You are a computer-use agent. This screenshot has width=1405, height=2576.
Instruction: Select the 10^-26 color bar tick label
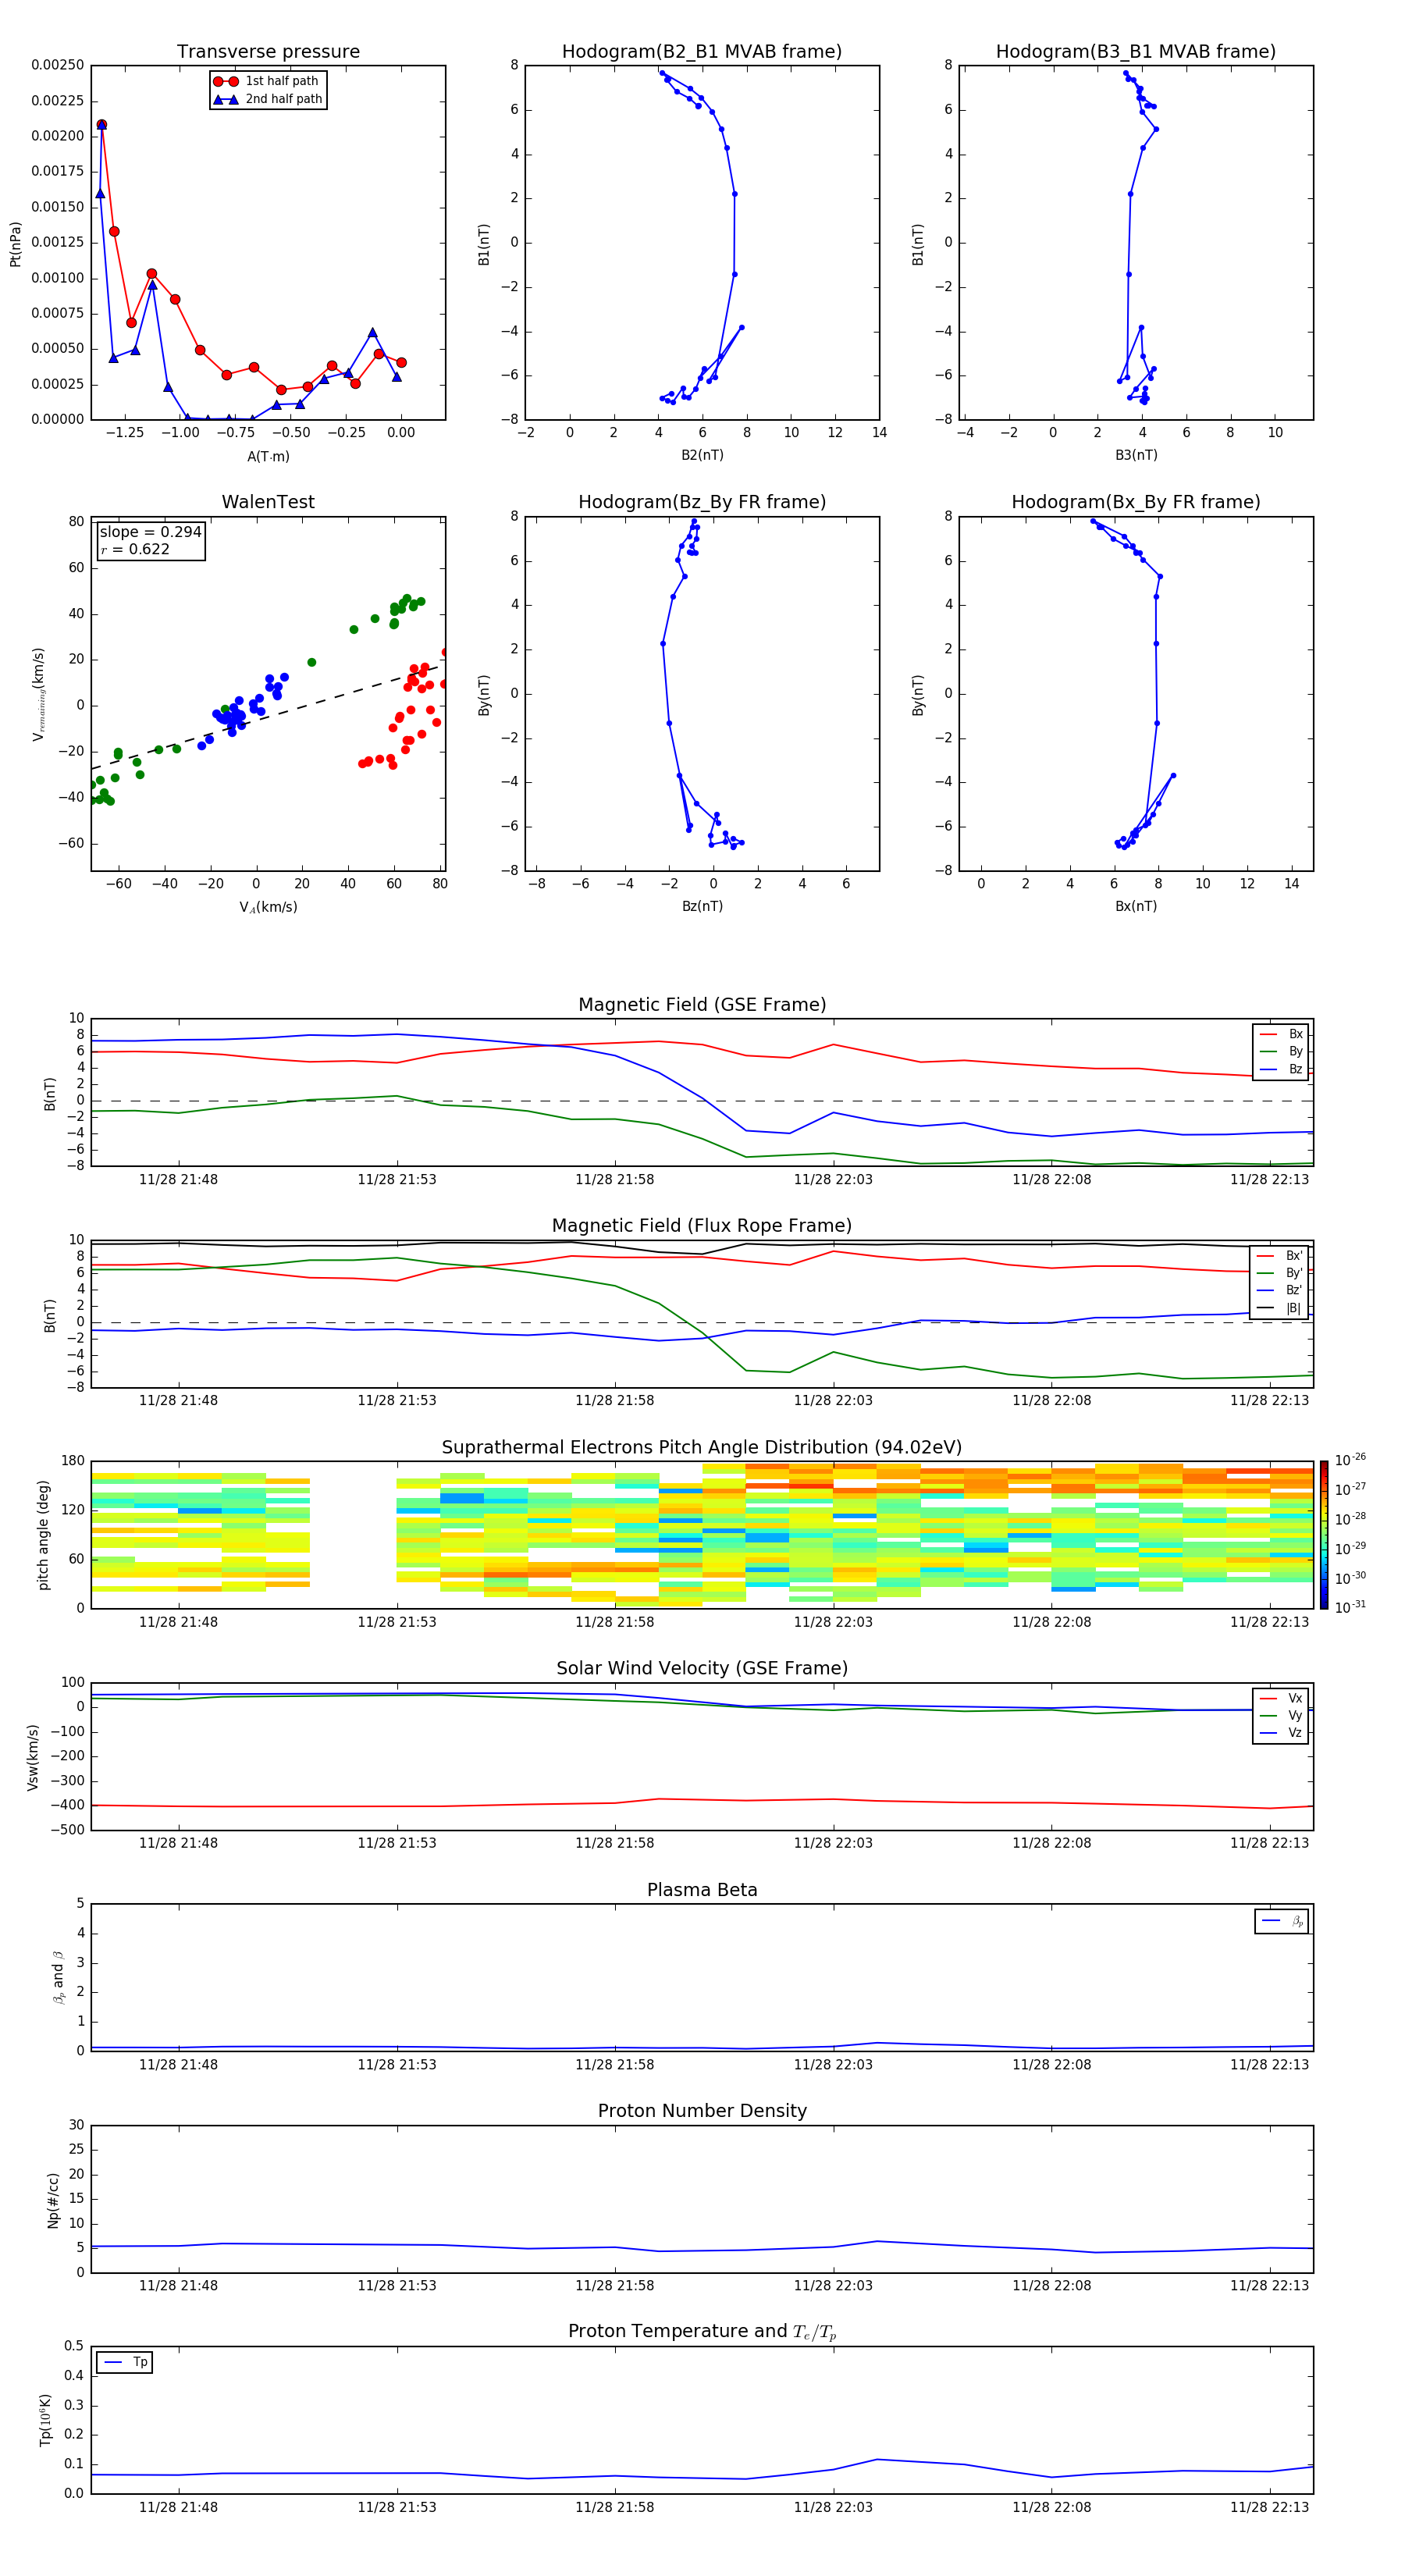pyautogui.click(x=1350, y=1459)
